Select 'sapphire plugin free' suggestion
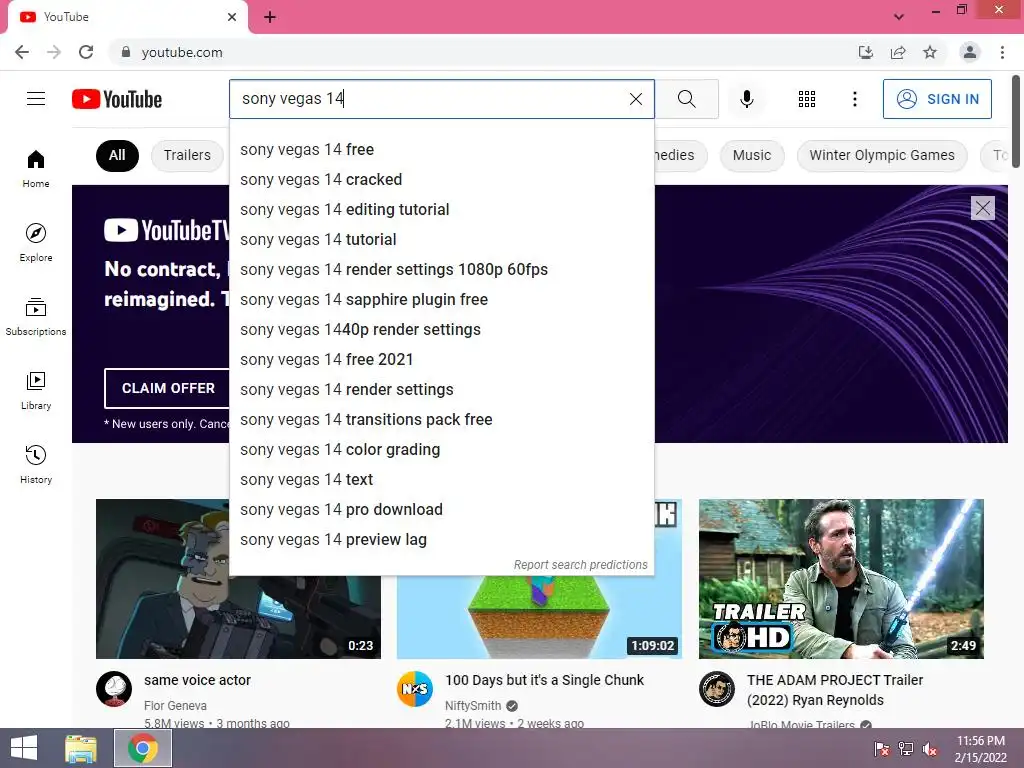 (x=441, y=300)
